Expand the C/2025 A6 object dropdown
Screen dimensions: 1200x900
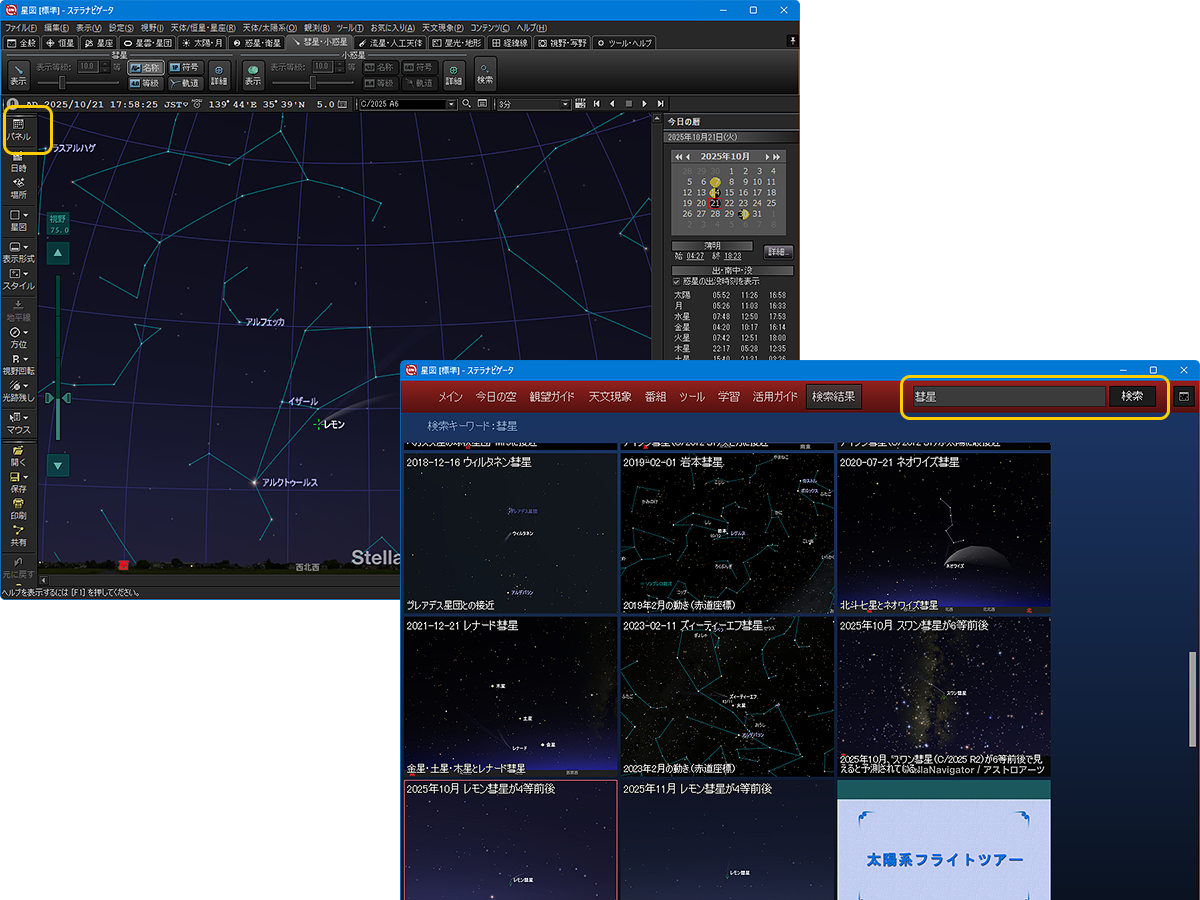(x=451, y=104)
